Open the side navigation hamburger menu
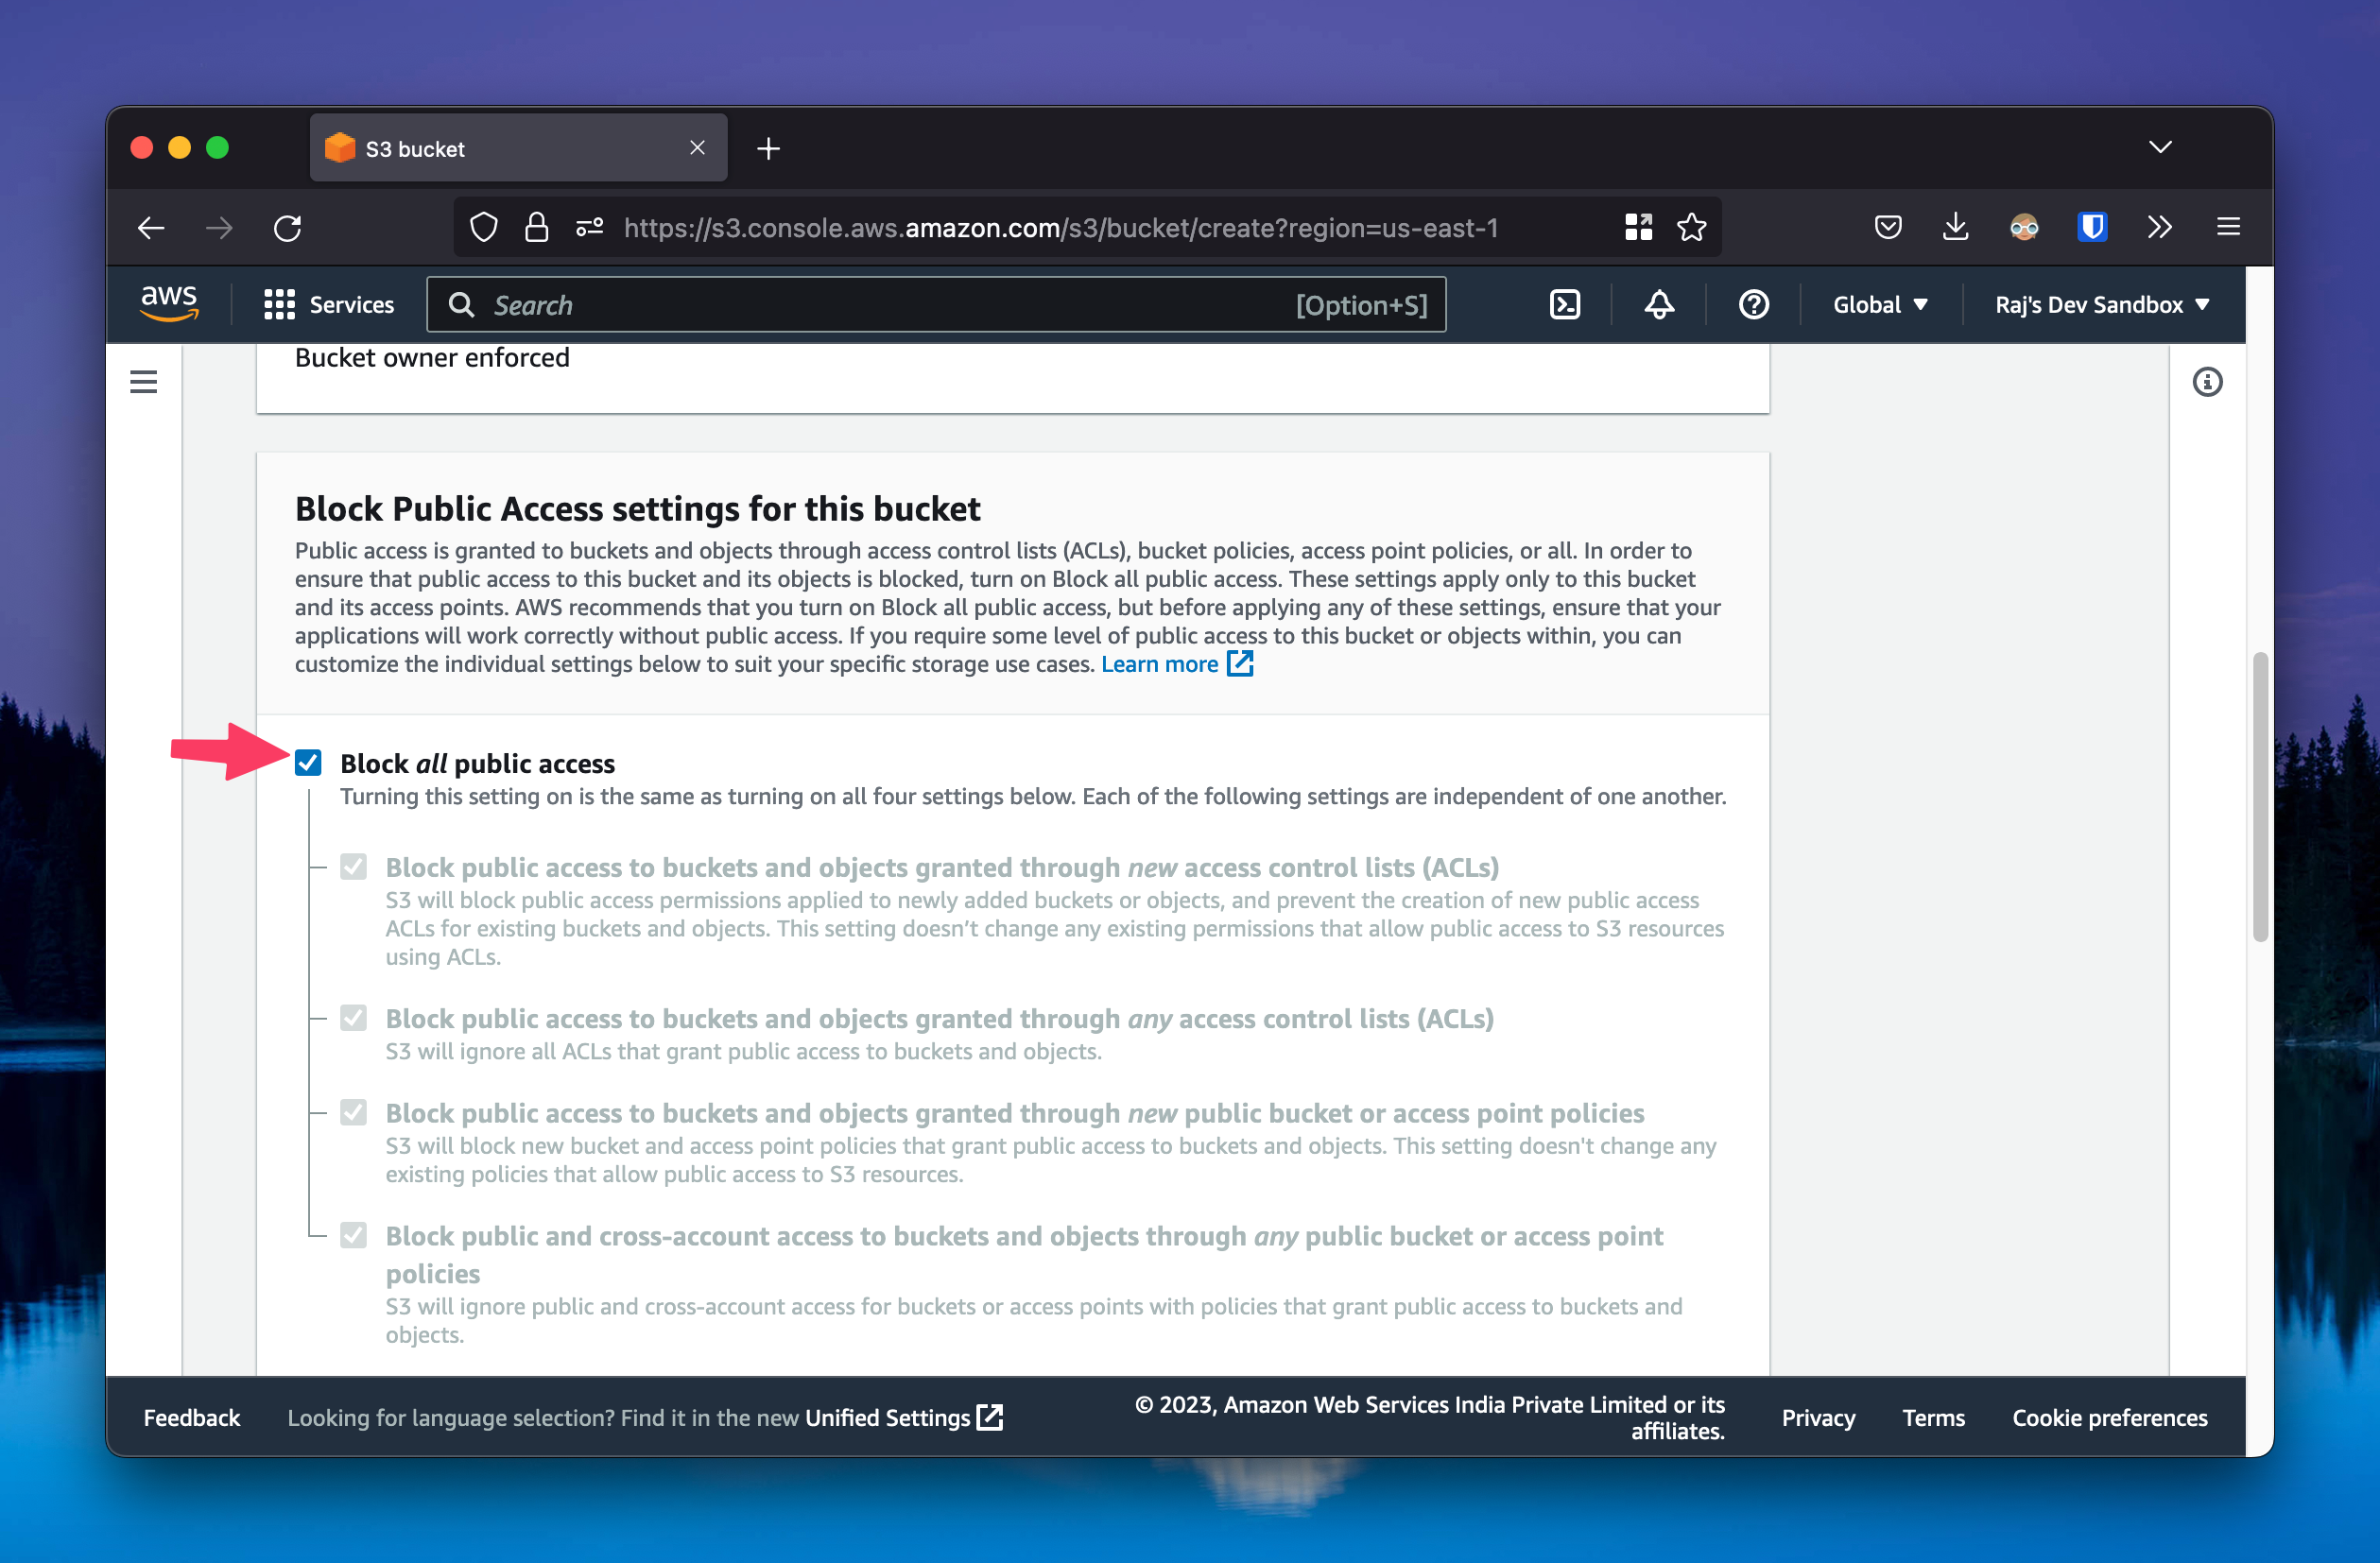The image size is (2380, 1563). [144, 382]
